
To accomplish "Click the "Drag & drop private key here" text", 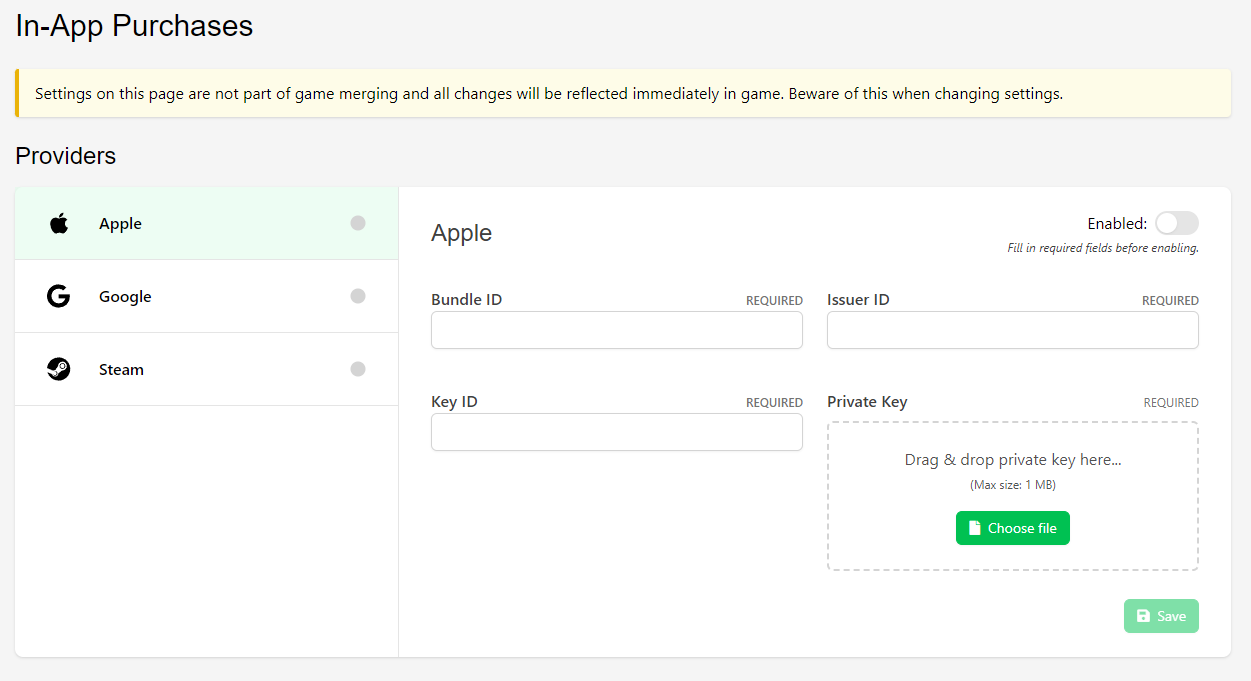I will (x=1012, y=460).
